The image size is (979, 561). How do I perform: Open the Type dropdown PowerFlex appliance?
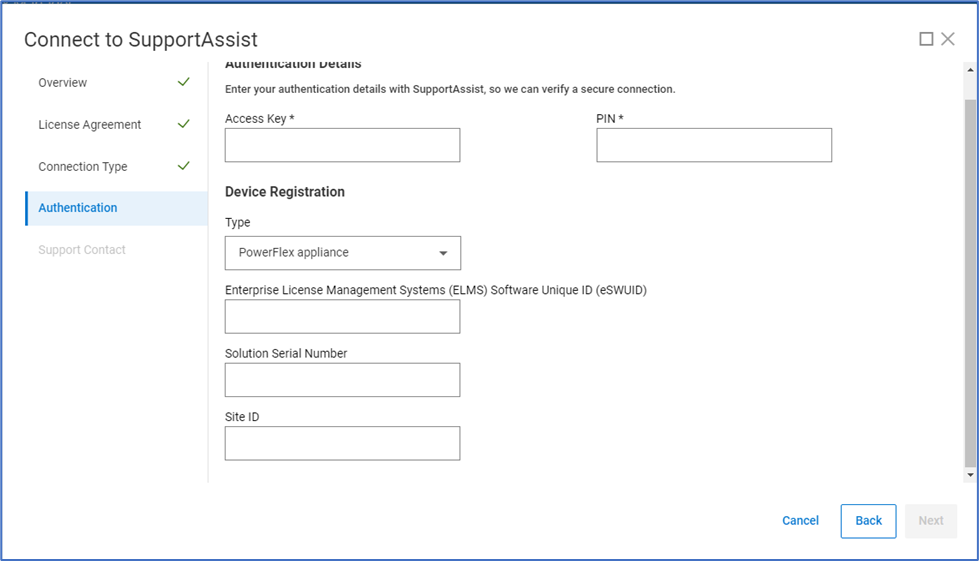point(343,253)
